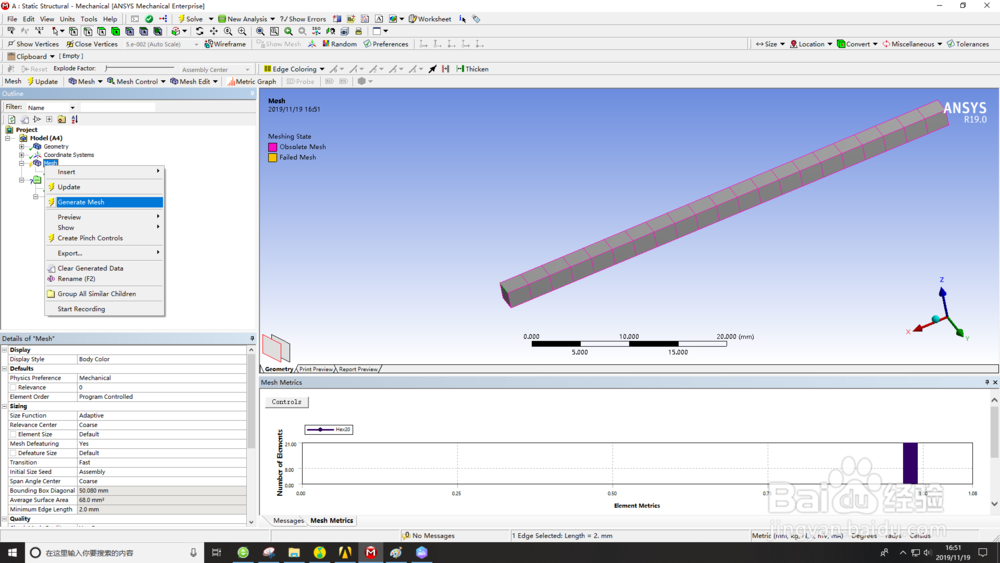Screen dimensions: 1000x563
Task: Open the Insert submenu
Action: pyautogui.click(x=105, y=172)
